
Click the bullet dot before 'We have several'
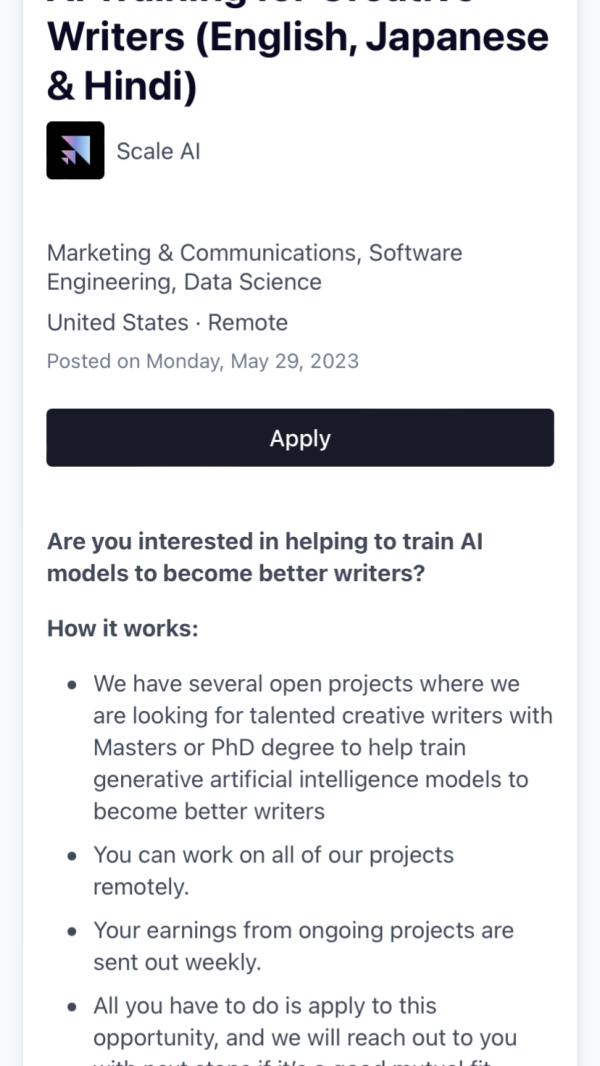point(72,686)
